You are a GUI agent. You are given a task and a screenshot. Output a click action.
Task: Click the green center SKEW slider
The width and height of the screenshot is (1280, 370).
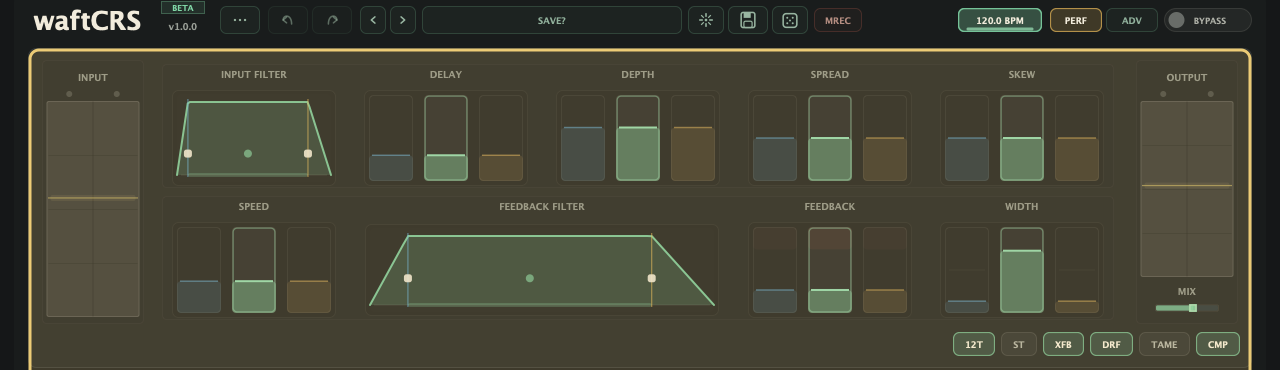tap(1022, 138)
